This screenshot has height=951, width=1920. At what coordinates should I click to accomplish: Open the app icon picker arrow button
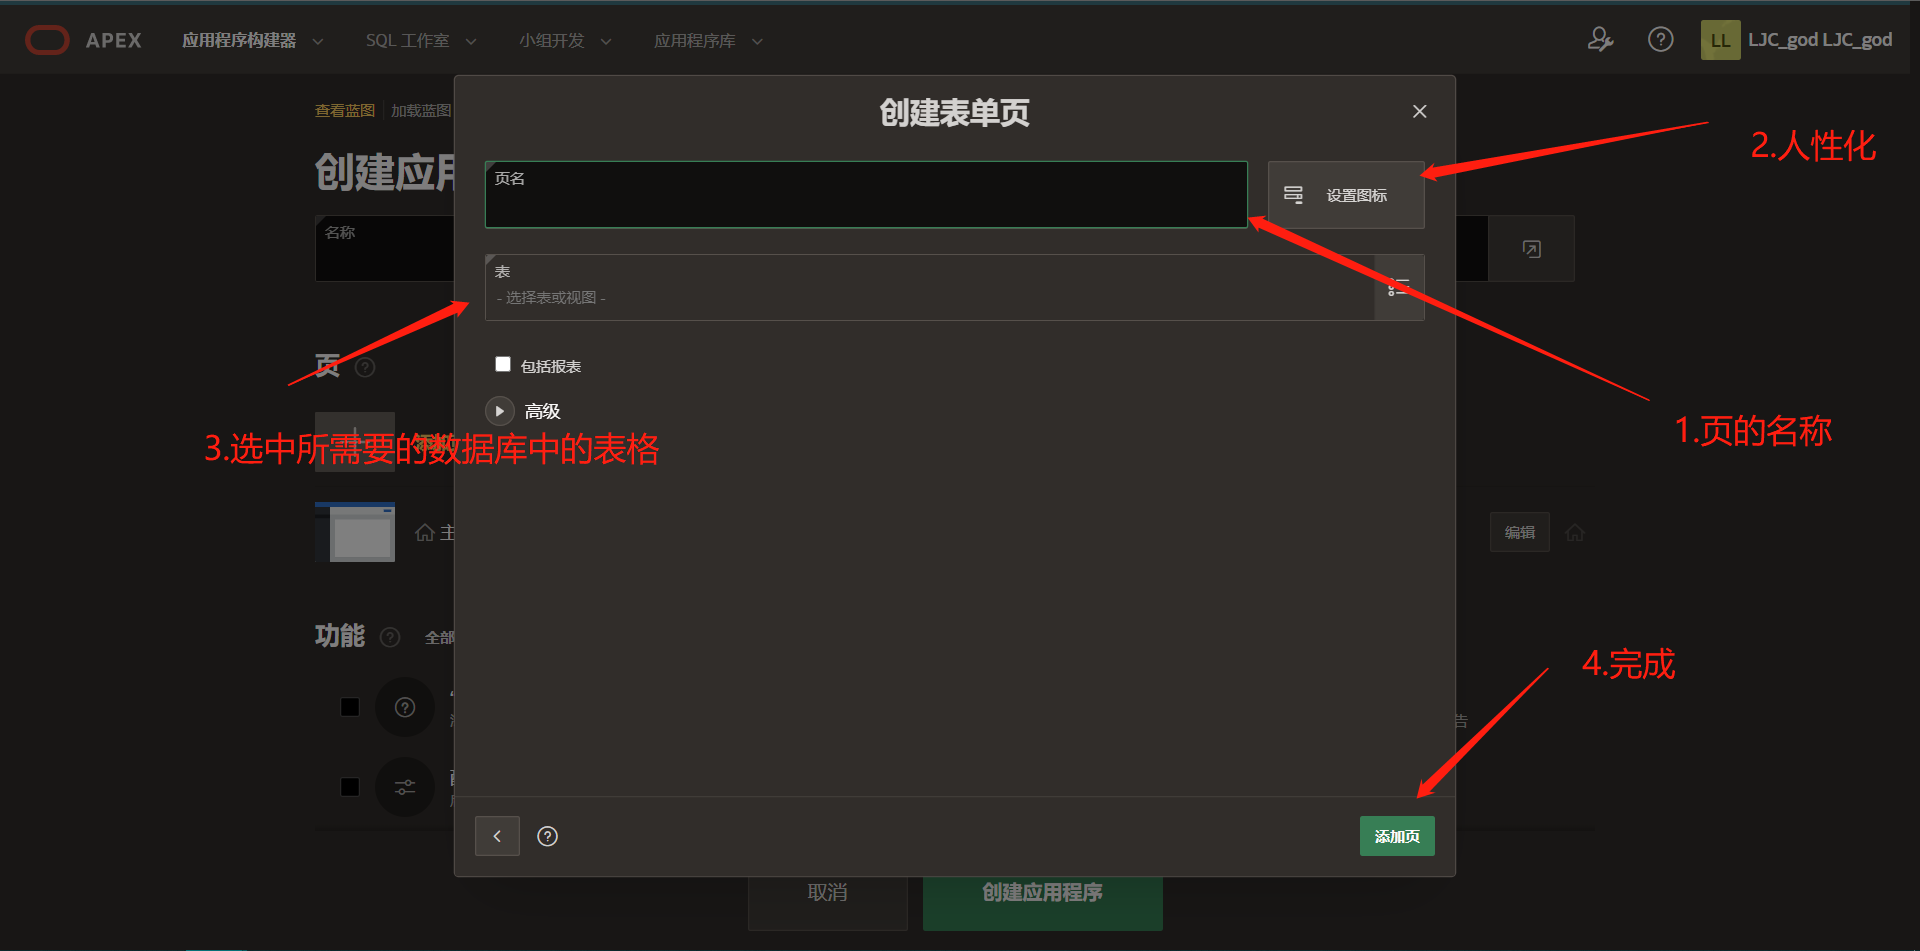(1531, 248)
